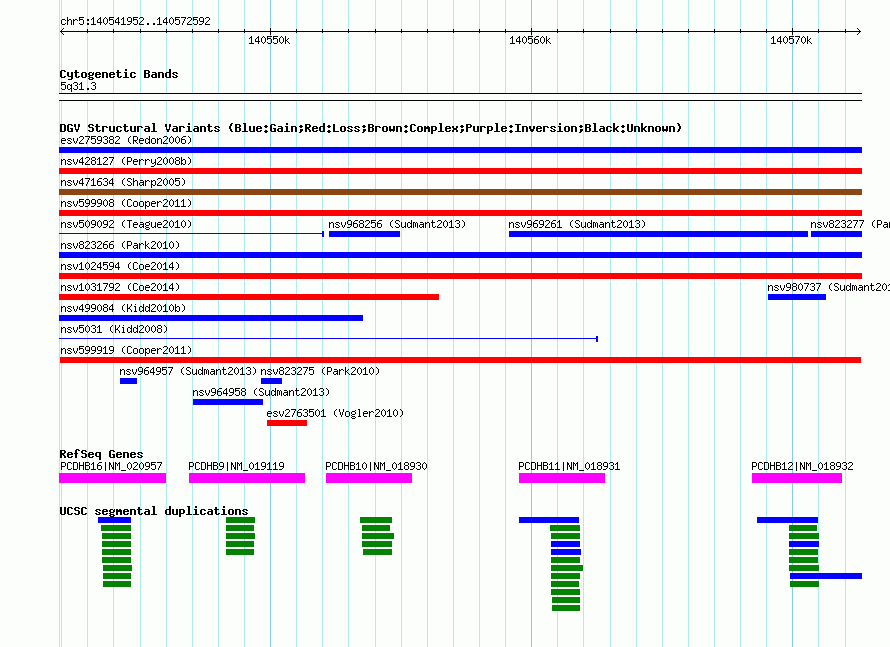Open the nsv499084 (Kidd2010b) label
Viewport: 890px width, 647px height.
(x=123, y=308)
